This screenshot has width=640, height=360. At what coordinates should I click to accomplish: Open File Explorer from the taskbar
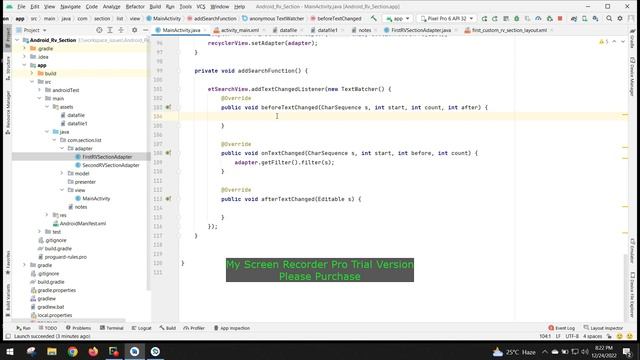pyautogui.click(x=52, y=351)
